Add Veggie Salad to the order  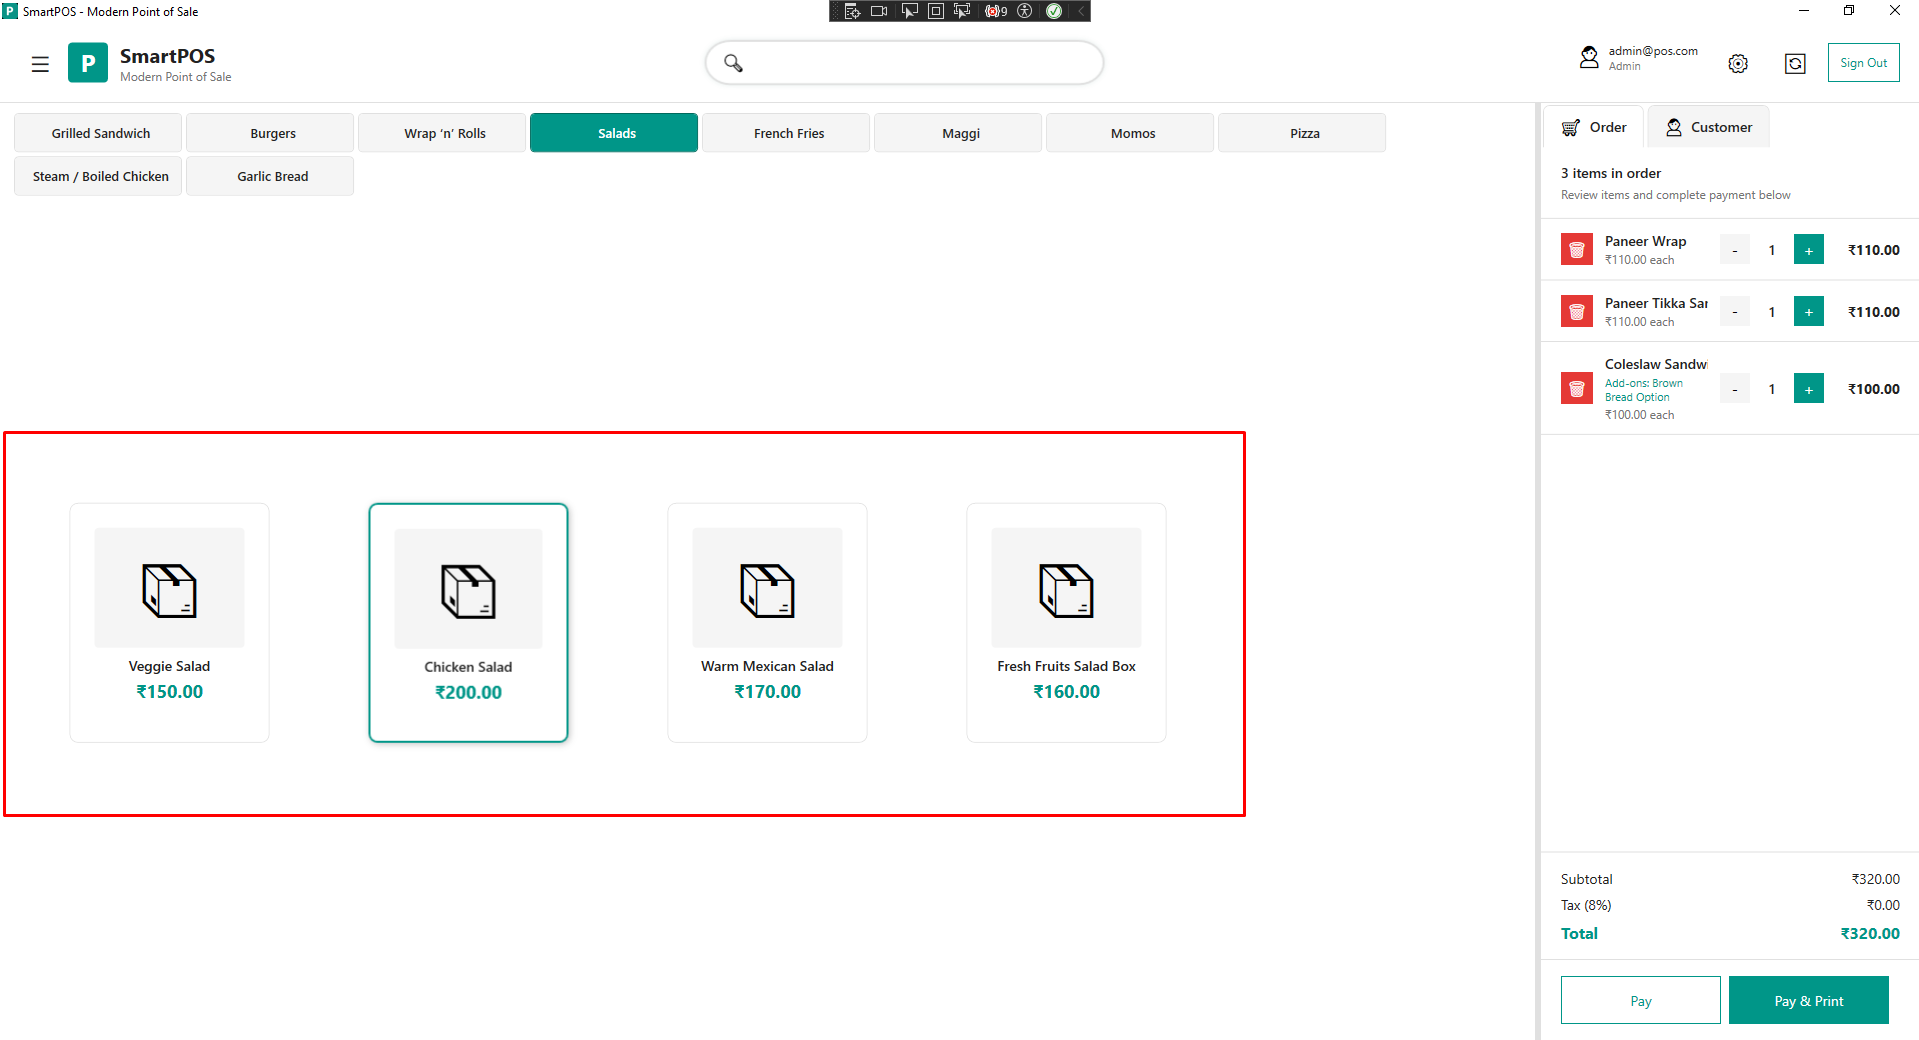[170, 622]
